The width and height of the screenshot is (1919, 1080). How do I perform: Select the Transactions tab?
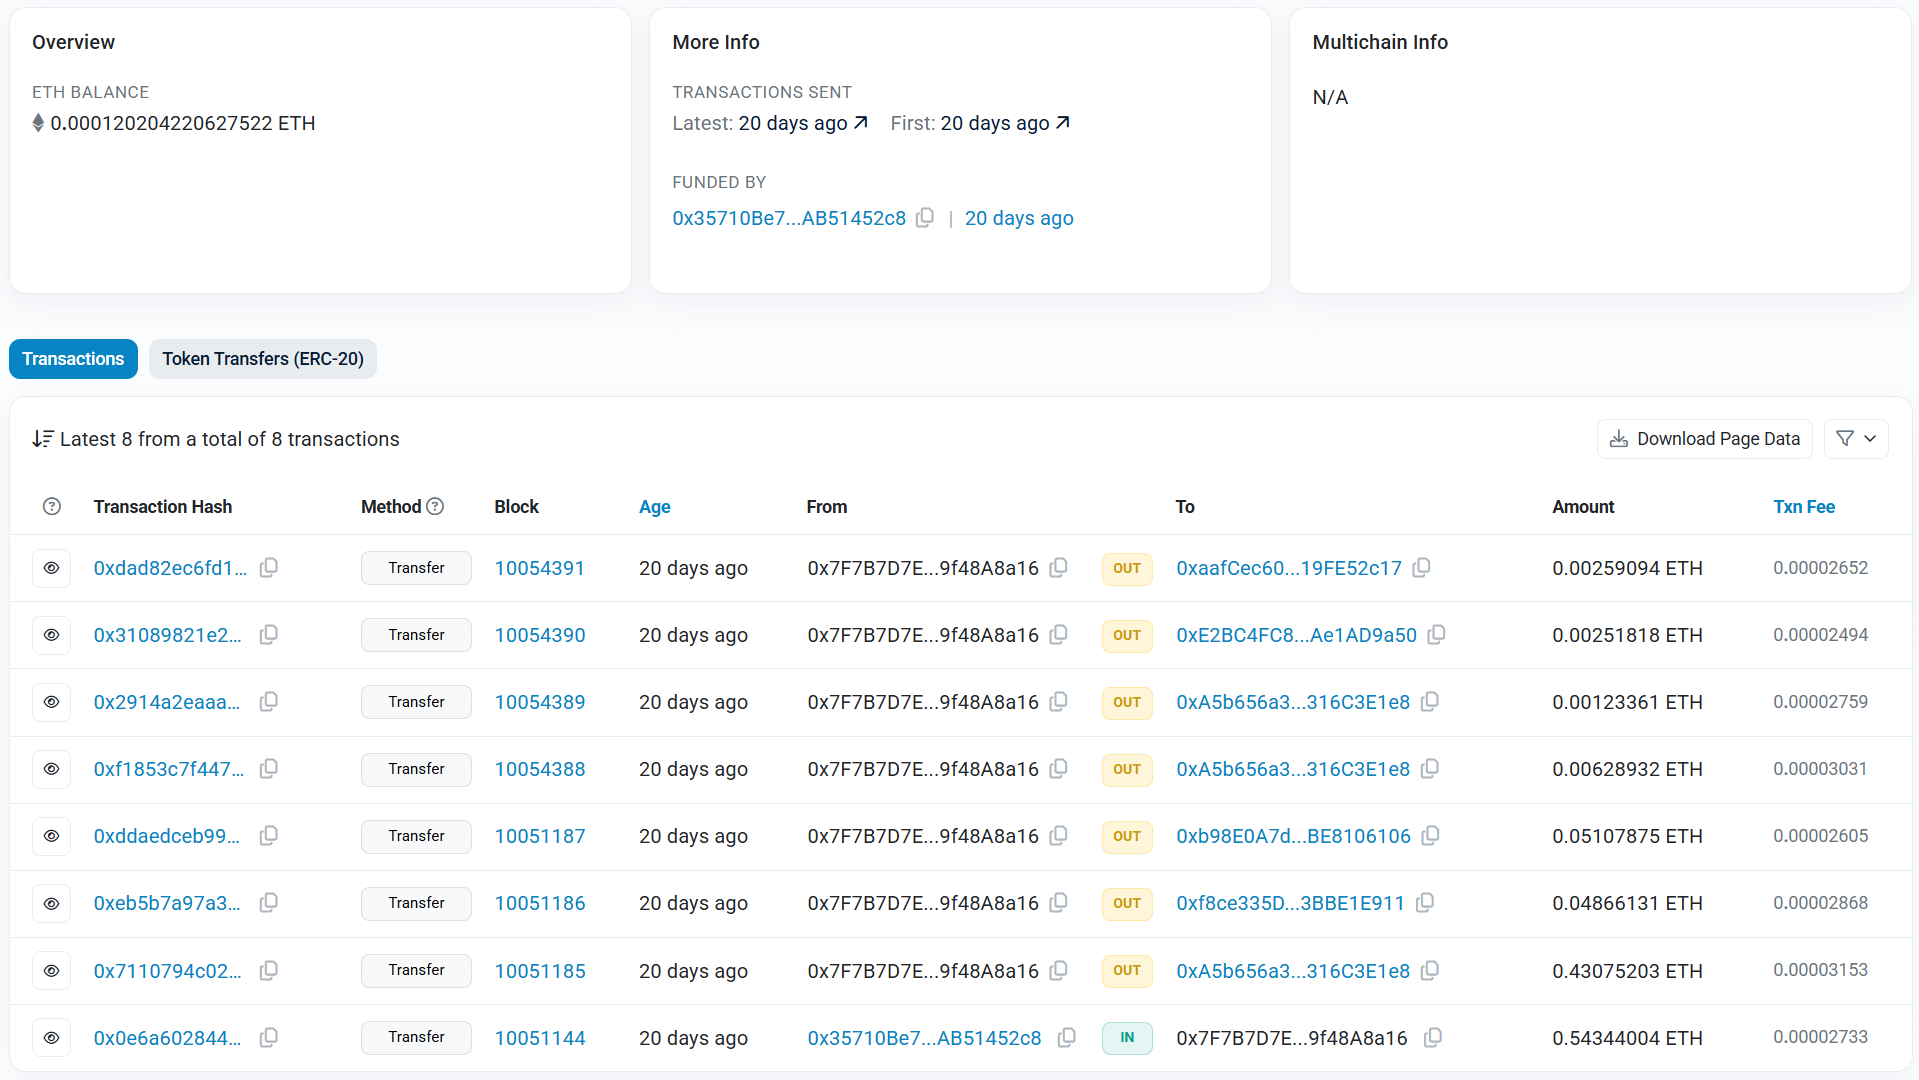[x=73, y=359]
